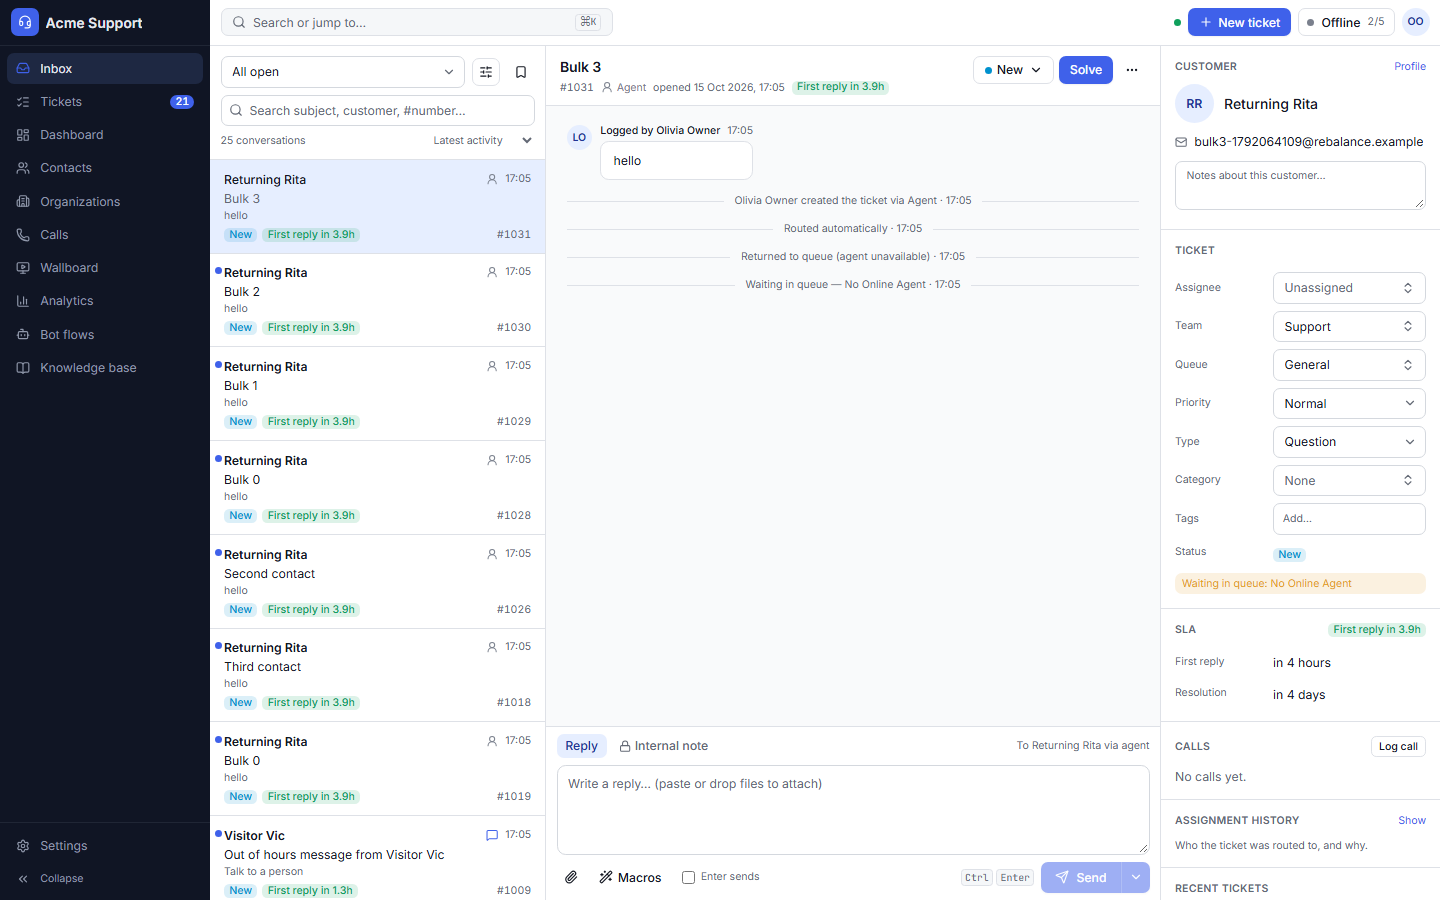Open Knowledge base in the sidebar

[105, 368]
